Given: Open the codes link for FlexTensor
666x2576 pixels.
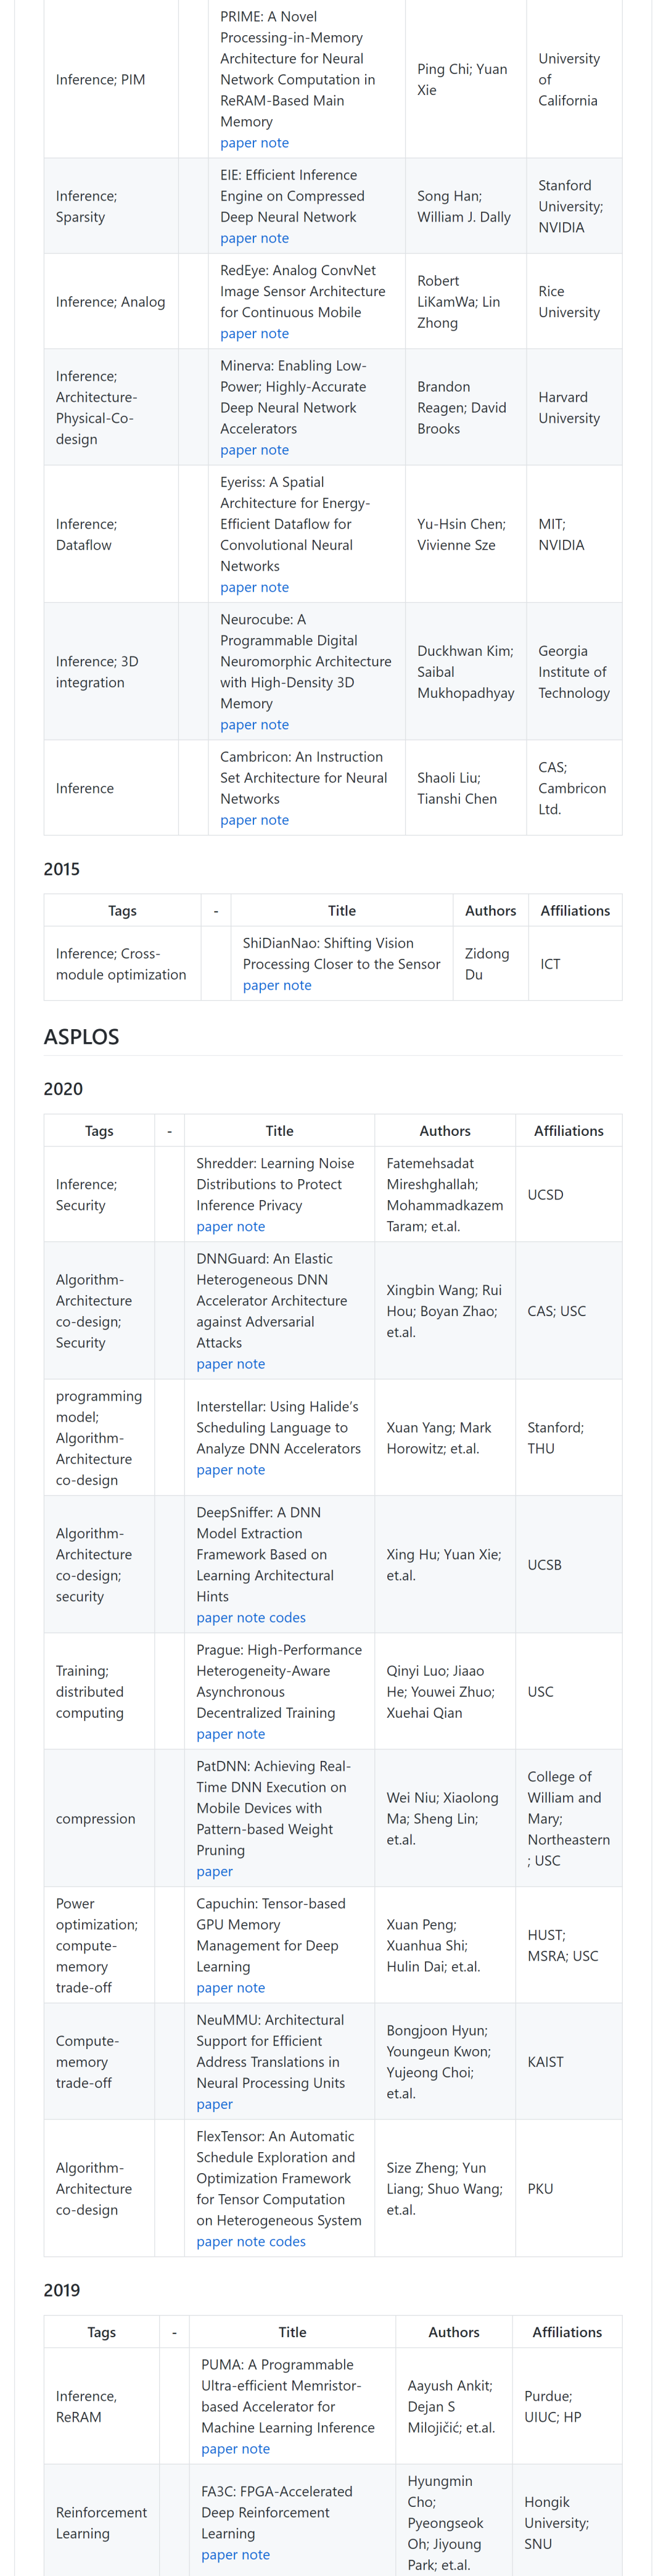Looking at the screenshot, I should [288, 2242].
